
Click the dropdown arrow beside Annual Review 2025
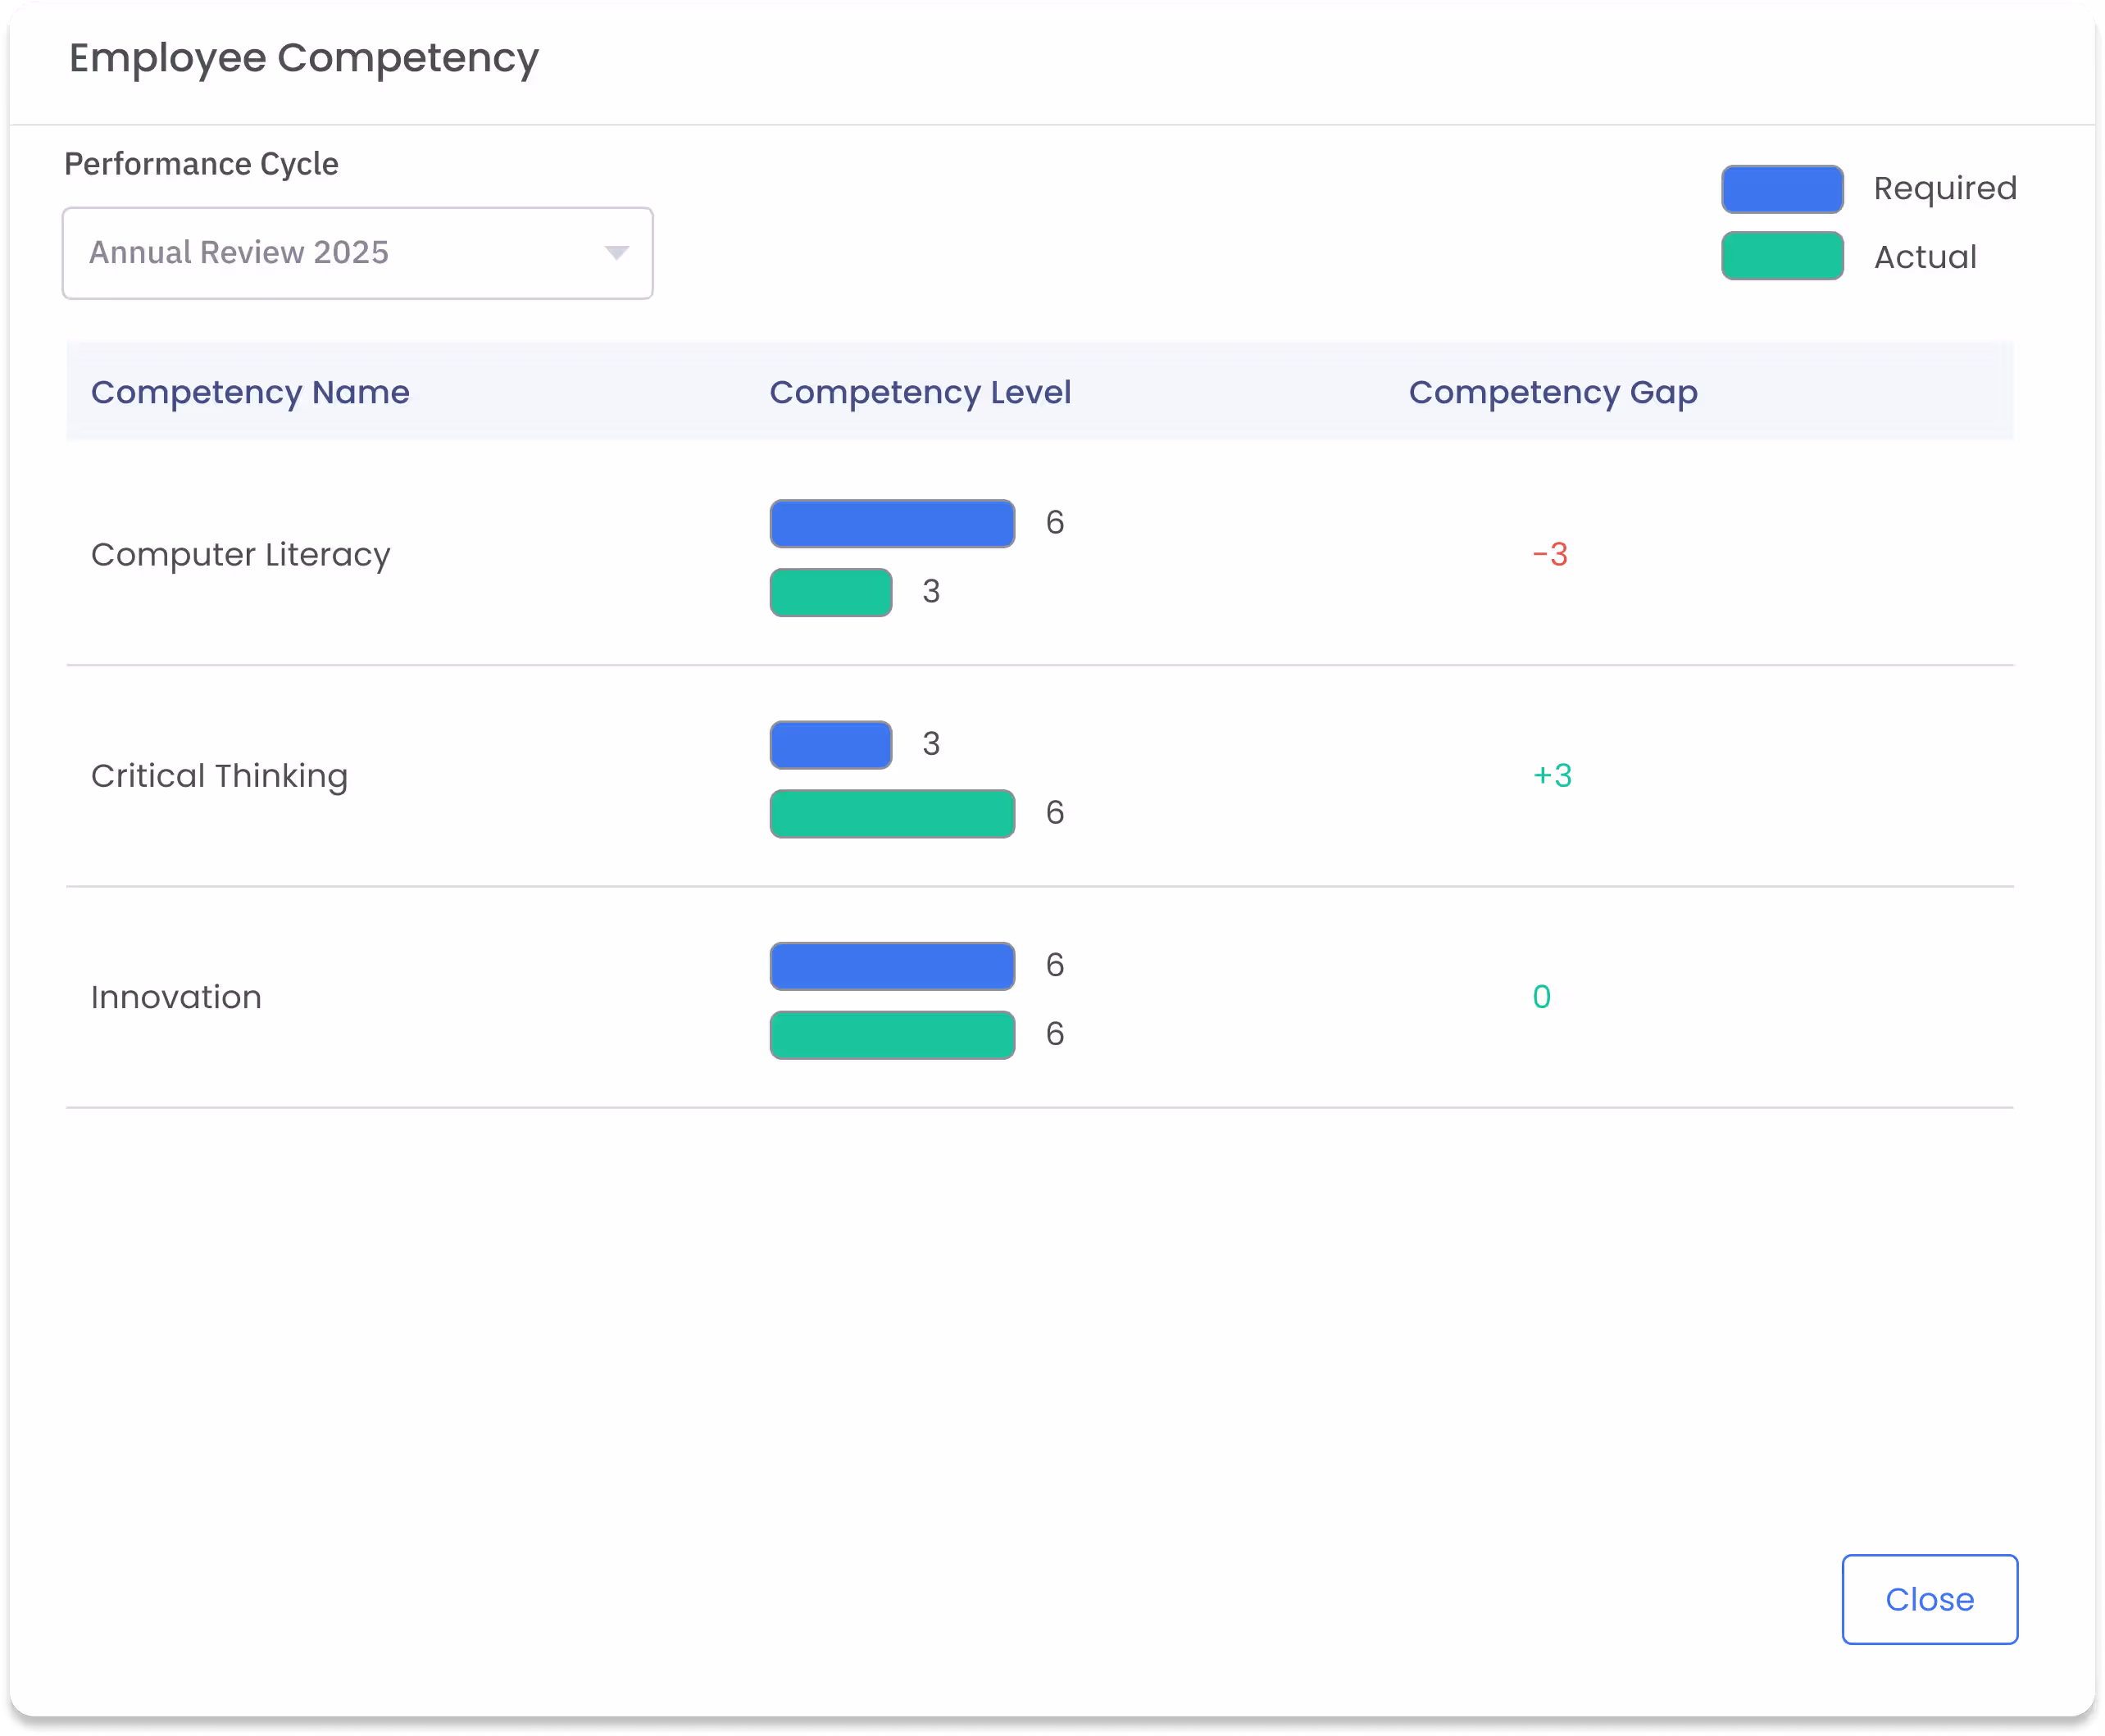616,253
